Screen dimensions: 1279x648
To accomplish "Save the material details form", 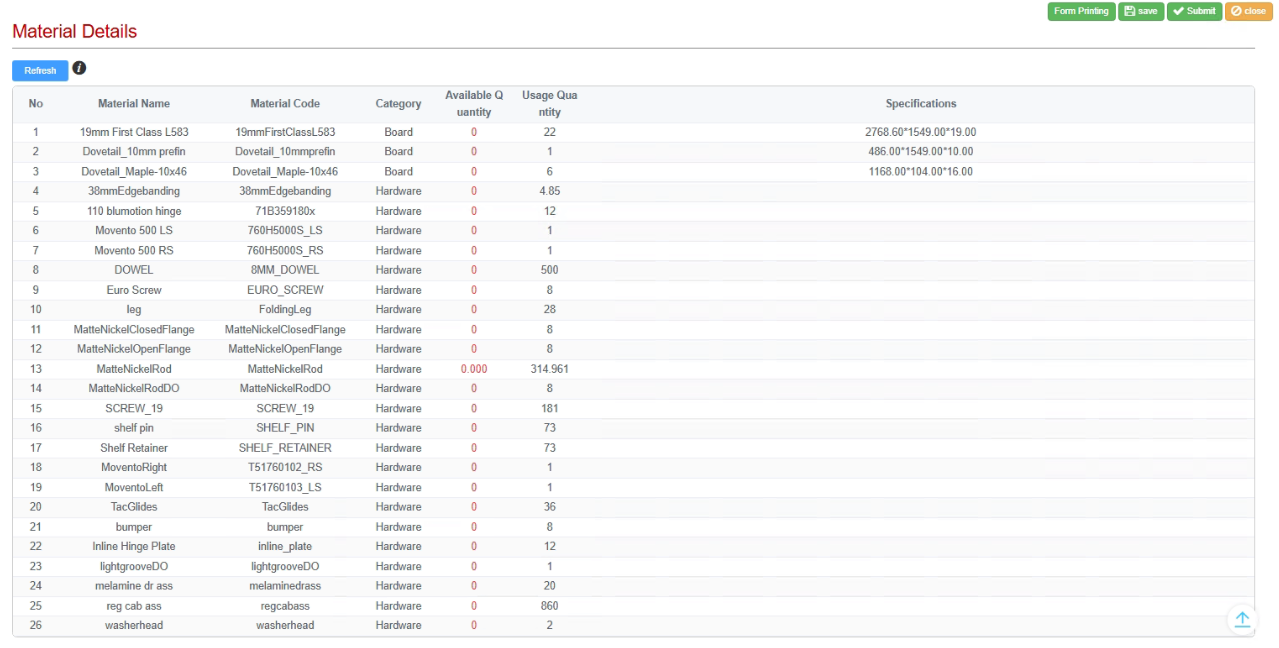I will [1141, 11].
